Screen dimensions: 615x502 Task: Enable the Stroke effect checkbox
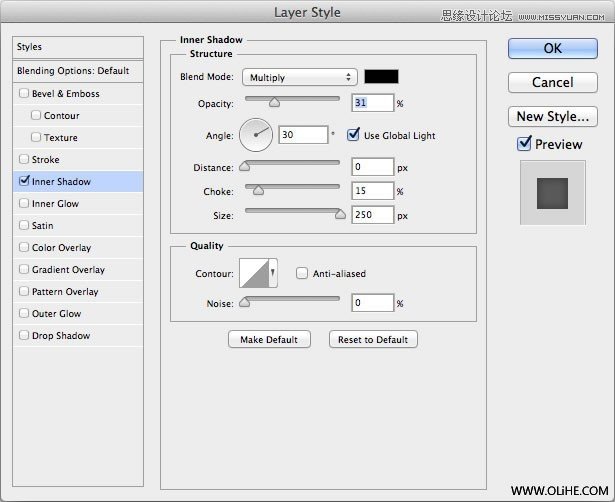click(x=24, y=159)
